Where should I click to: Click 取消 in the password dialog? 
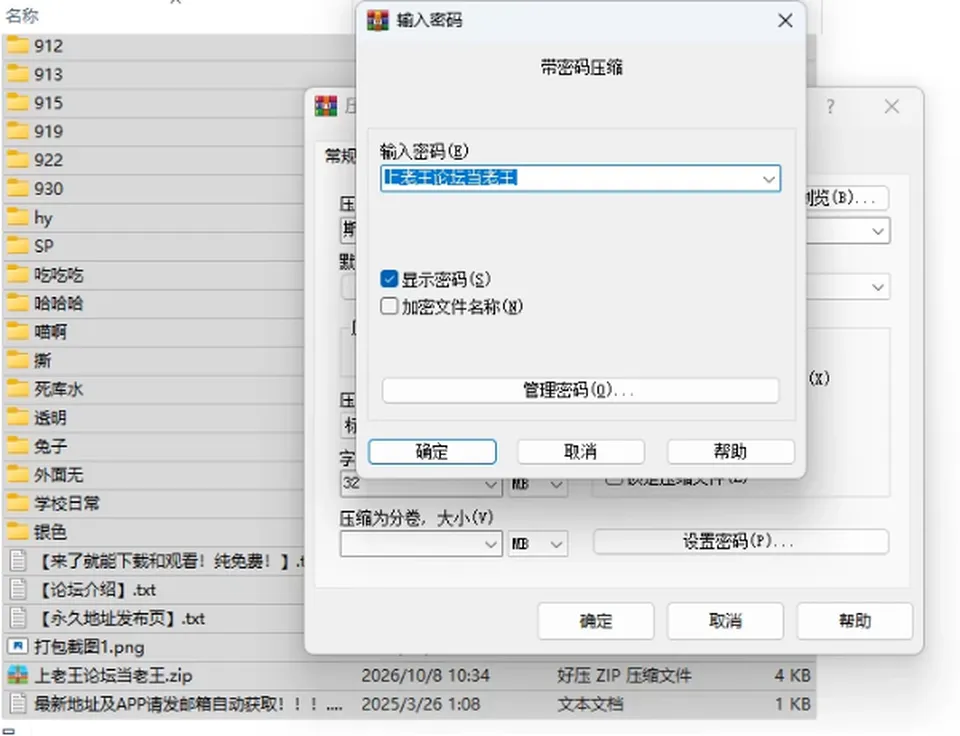[580, 452]
